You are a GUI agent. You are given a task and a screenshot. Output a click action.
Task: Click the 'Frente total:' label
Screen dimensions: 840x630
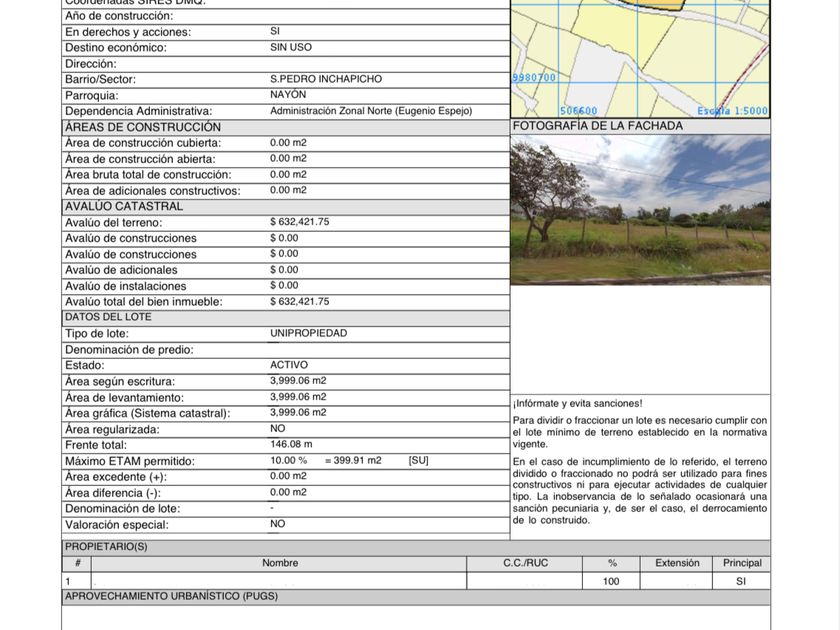tap(96, 445)
